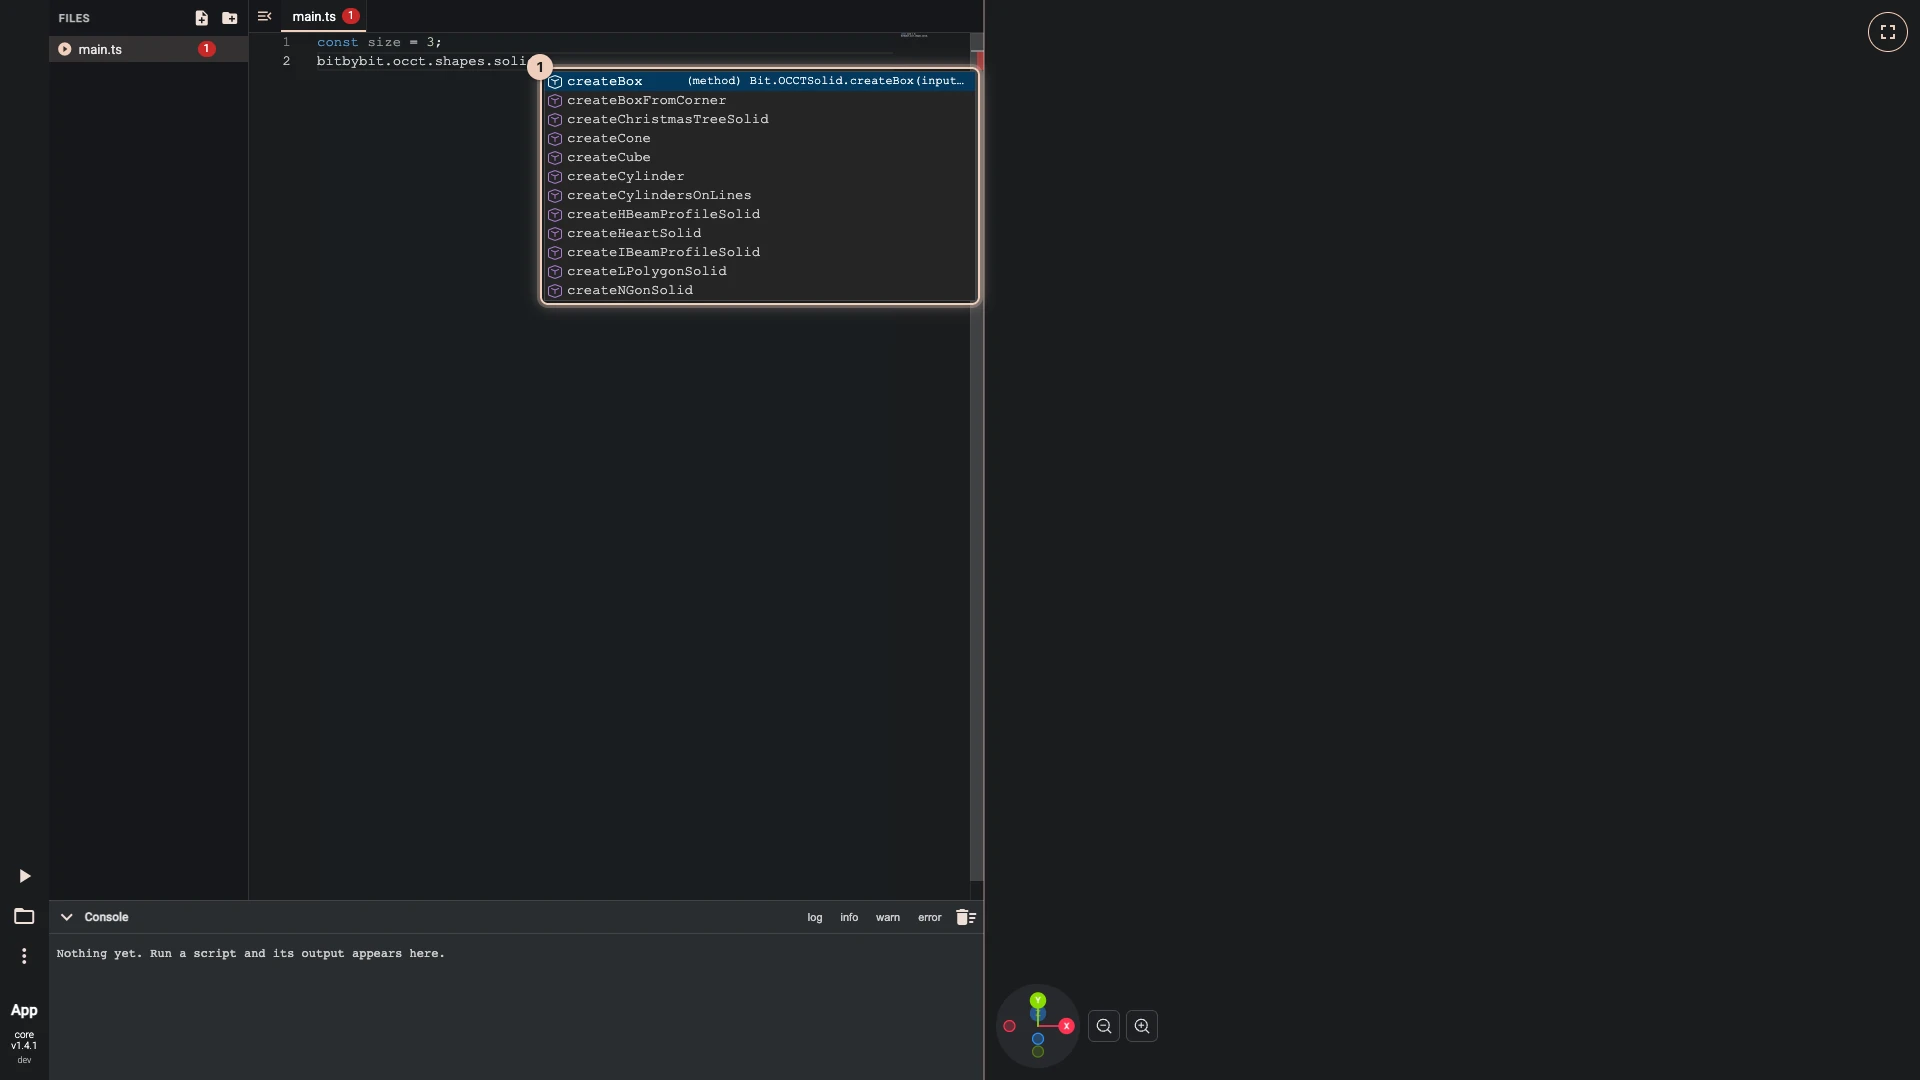Select createIBeamProfileSolid suggestion

pos(760,252)
